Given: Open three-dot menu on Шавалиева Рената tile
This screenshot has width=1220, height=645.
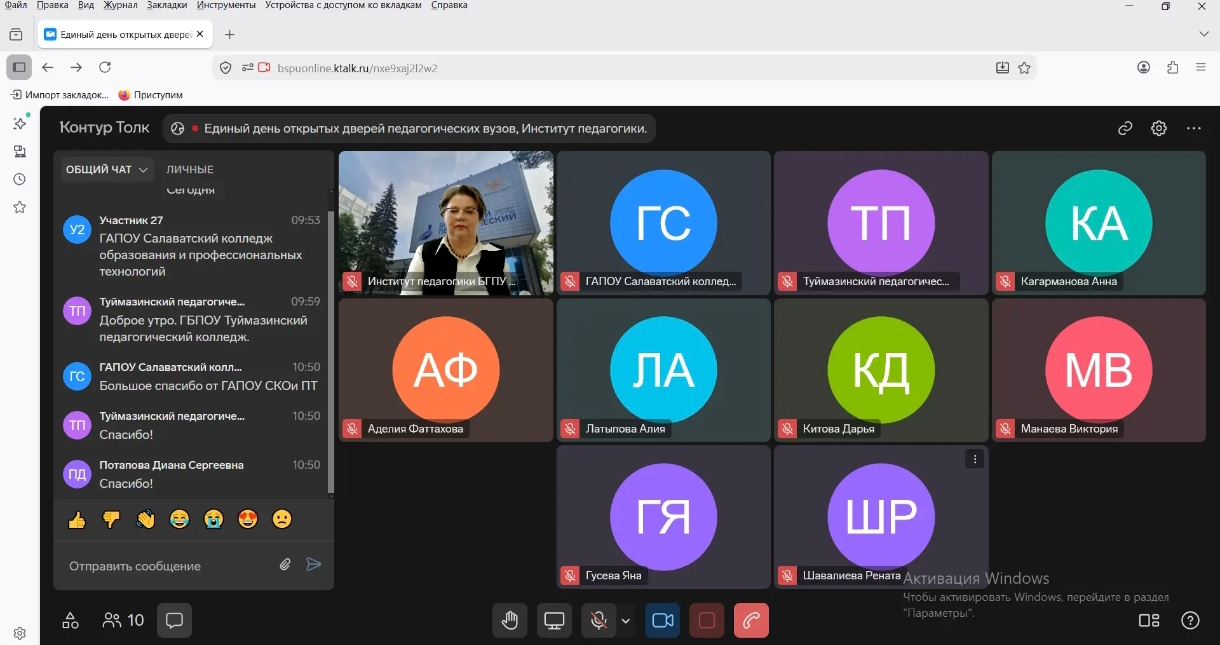Looking at the screenshot, I should (x=975, y=459).
